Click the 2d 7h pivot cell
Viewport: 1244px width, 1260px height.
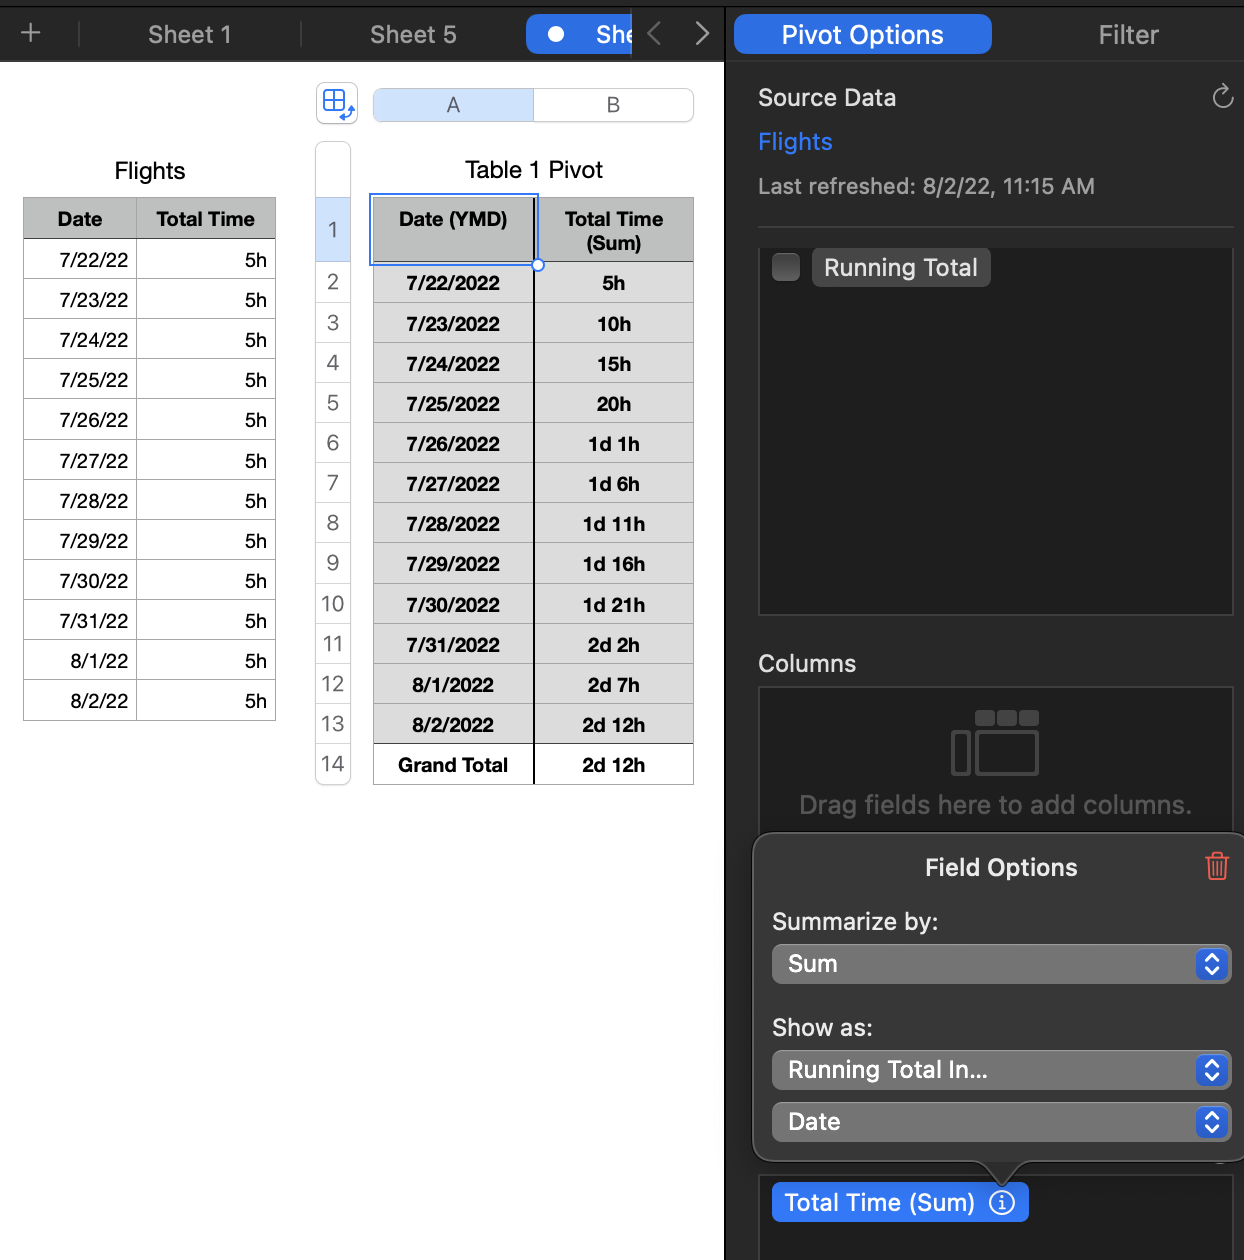[x=614, y=685]
